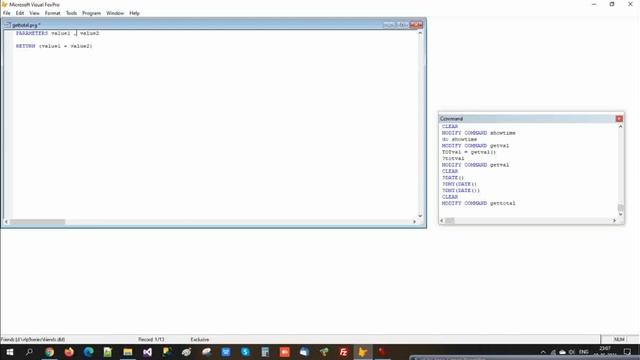Click the NUM indicator in status bar
Viewport: 640px width, 360px height.
(619, 339)
